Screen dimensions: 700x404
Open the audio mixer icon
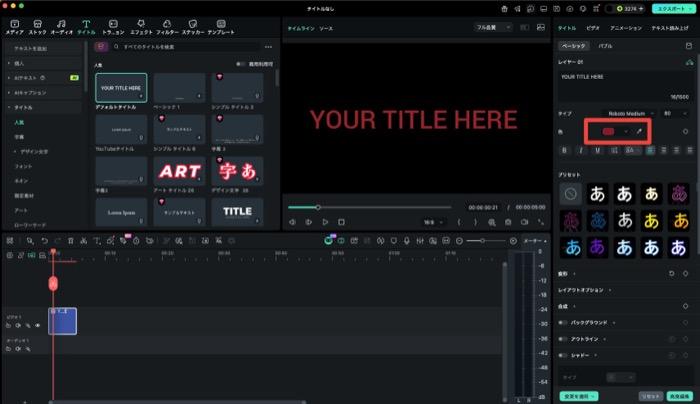[x=420, y=241]
